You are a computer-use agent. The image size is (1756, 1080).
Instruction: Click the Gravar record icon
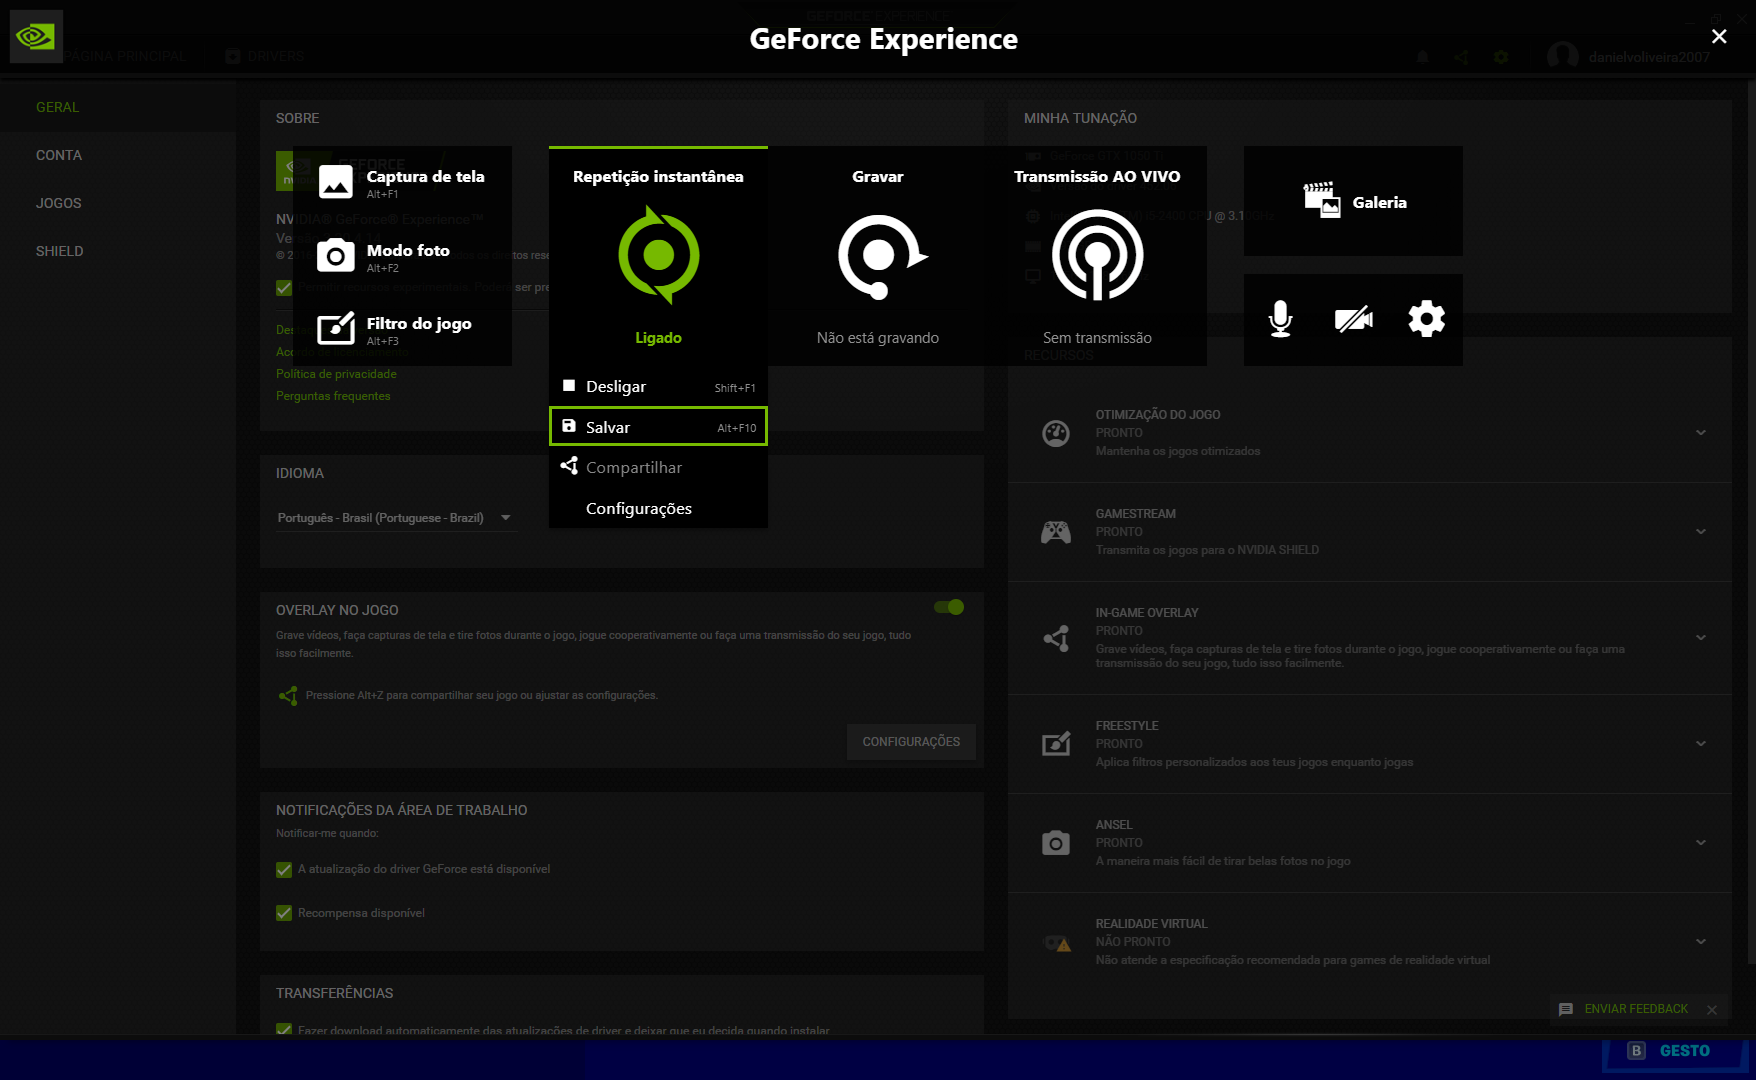(x=881, y=256)
